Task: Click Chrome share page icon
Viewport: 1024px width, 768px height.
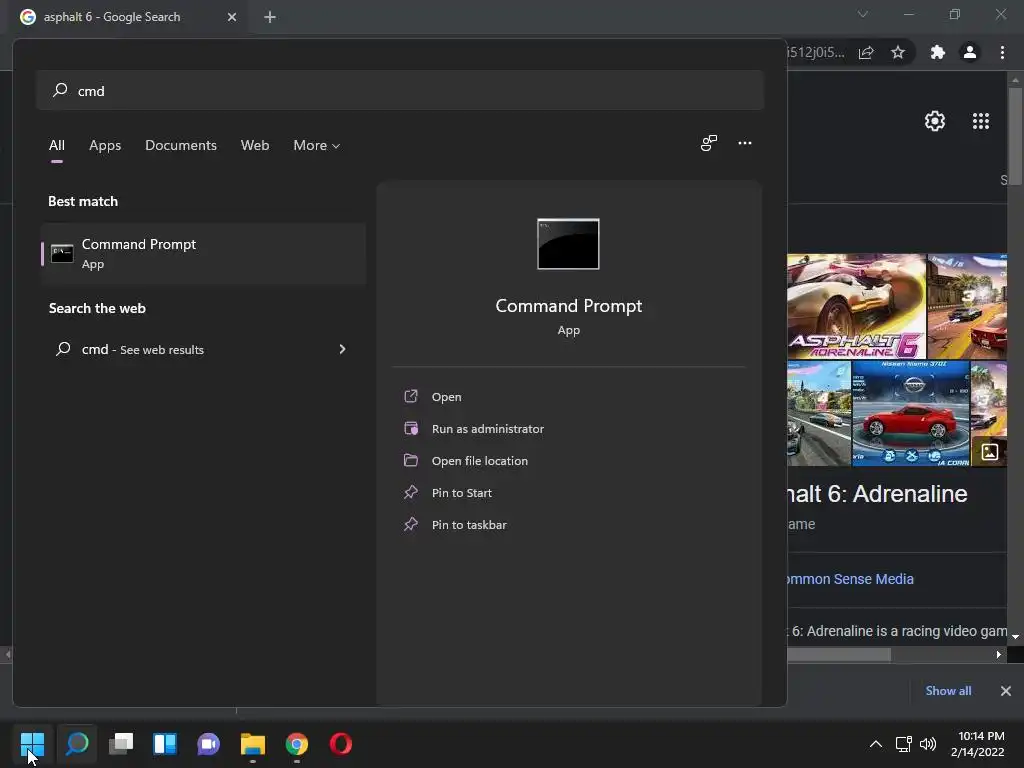Action: [866, 53]
